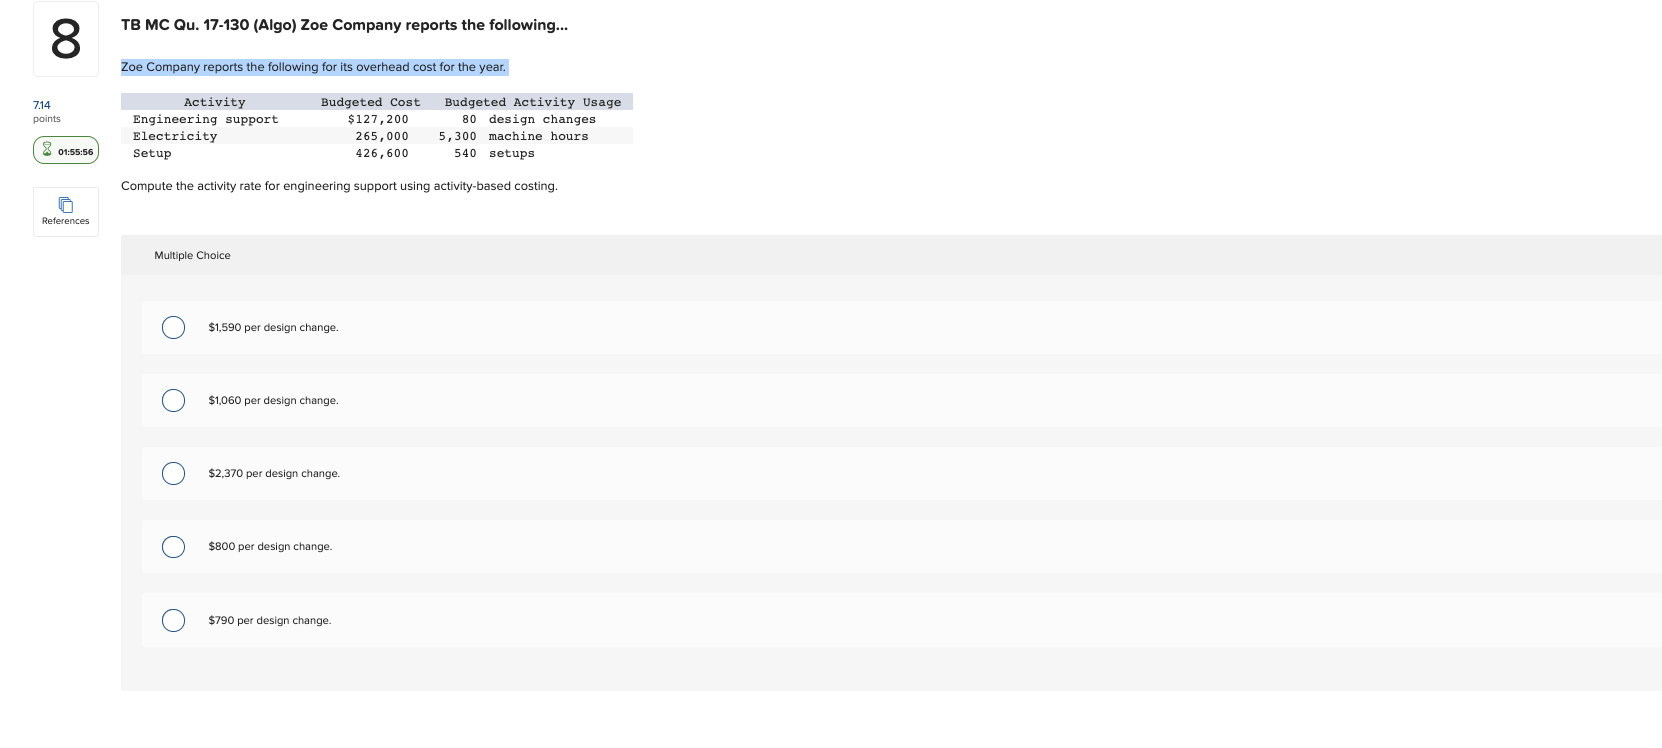
Task: Choose the $2,370 per design change answer
Action: 173,473
